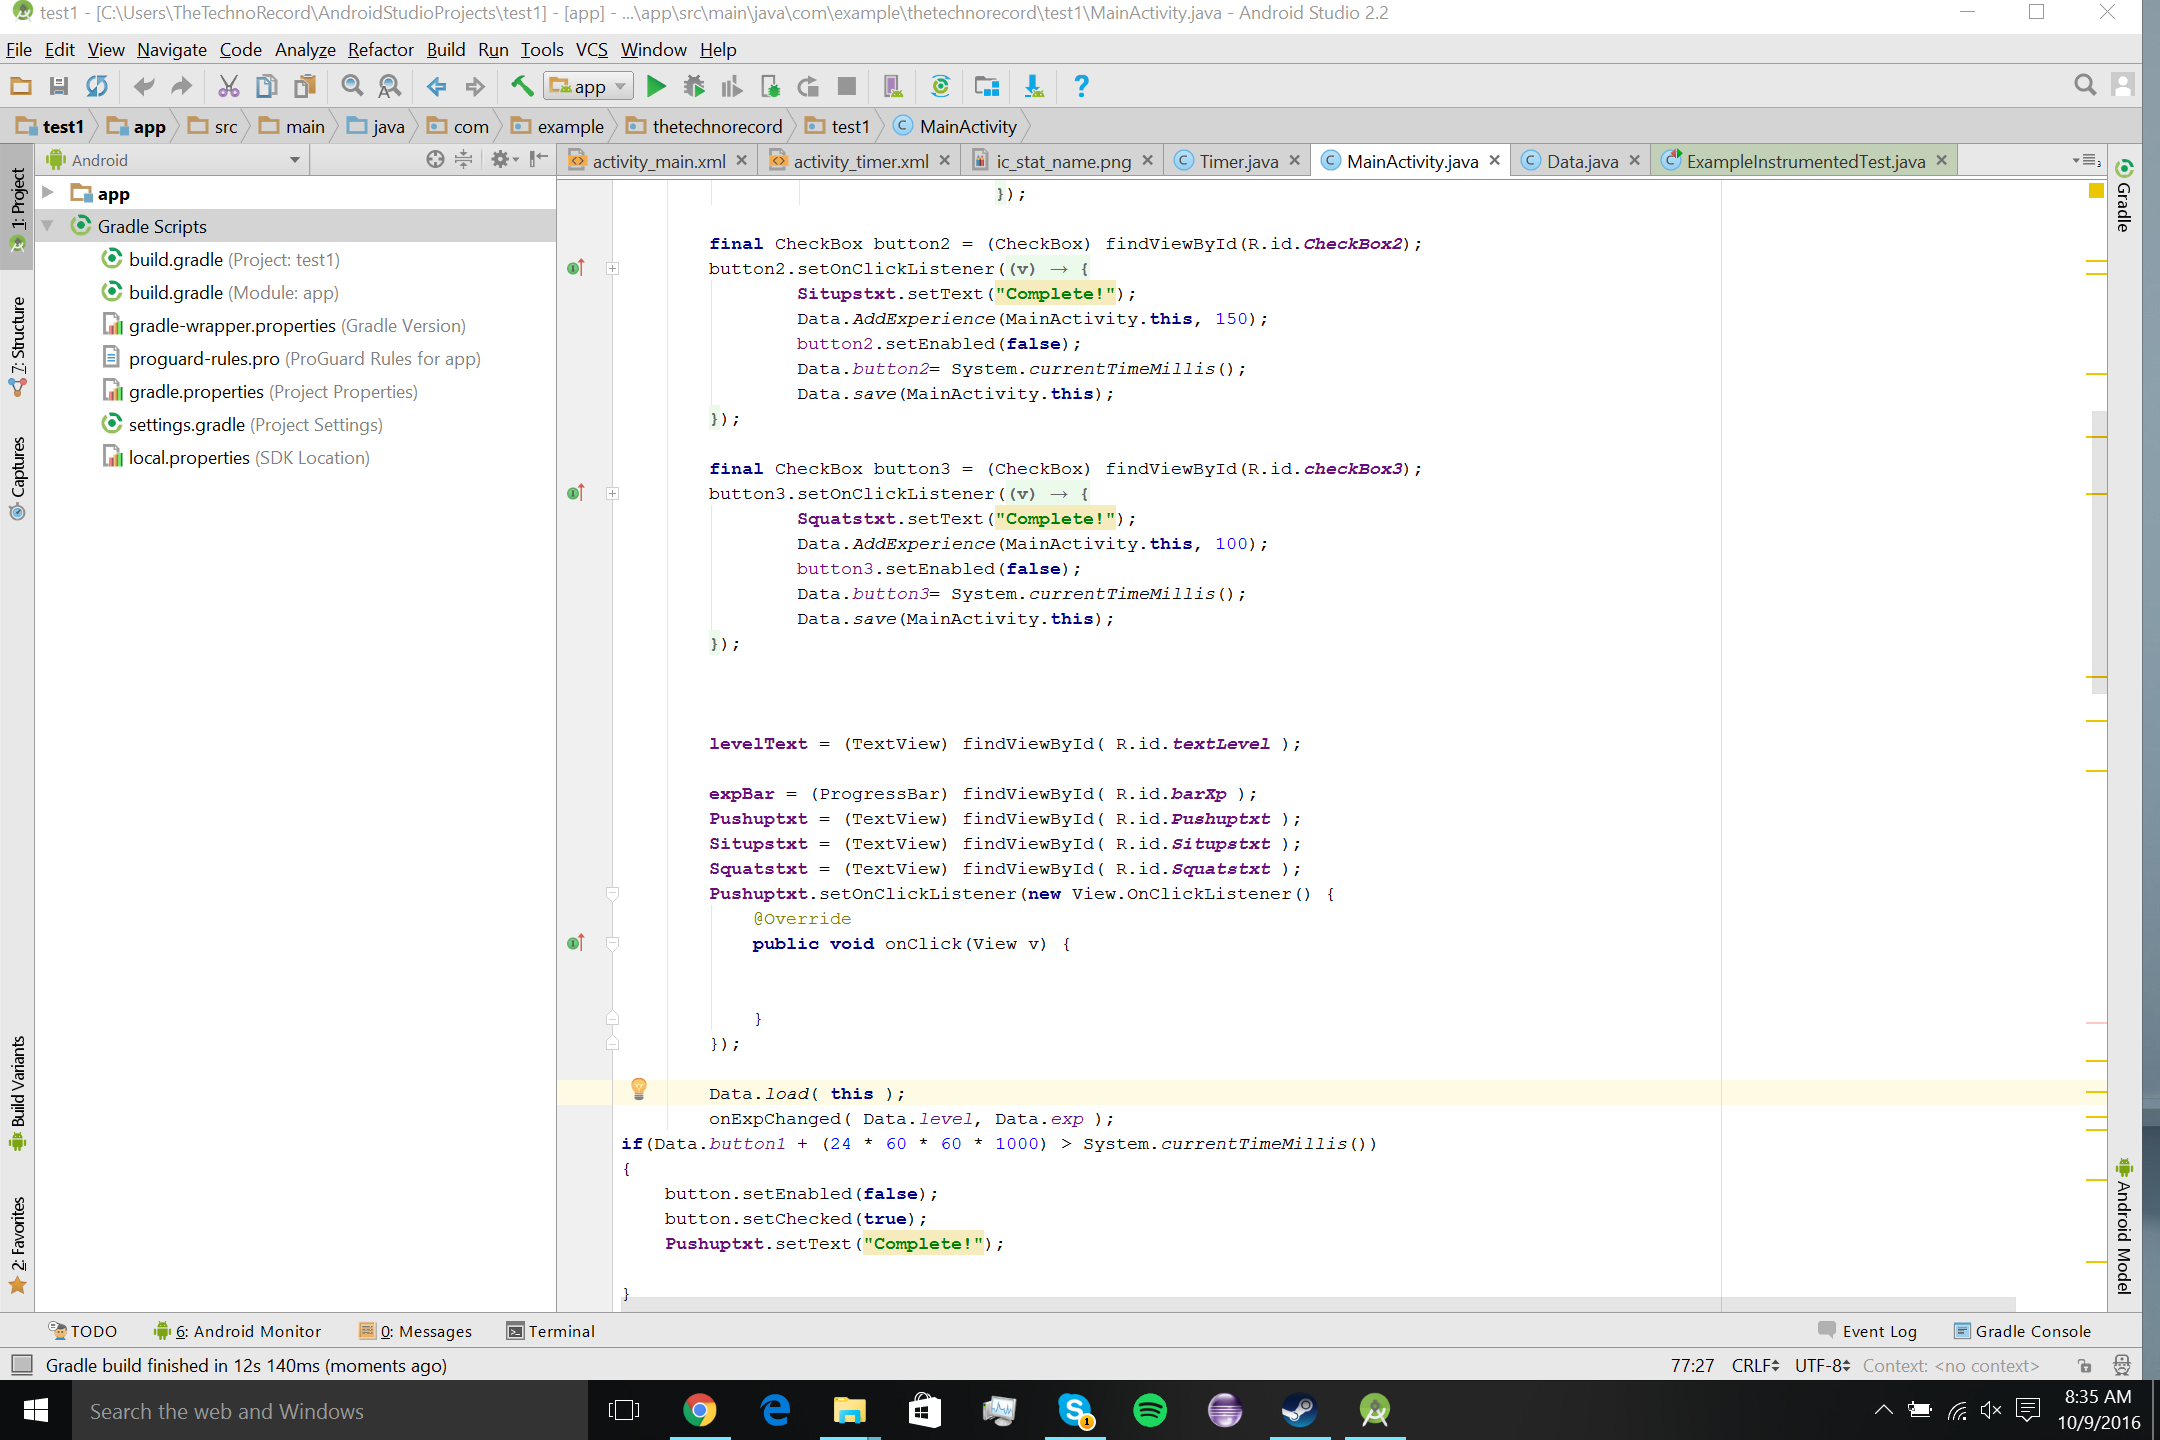Run the app with the green play icon
The height and width of the screenshot is (1440, 2160).
[656, 87]
